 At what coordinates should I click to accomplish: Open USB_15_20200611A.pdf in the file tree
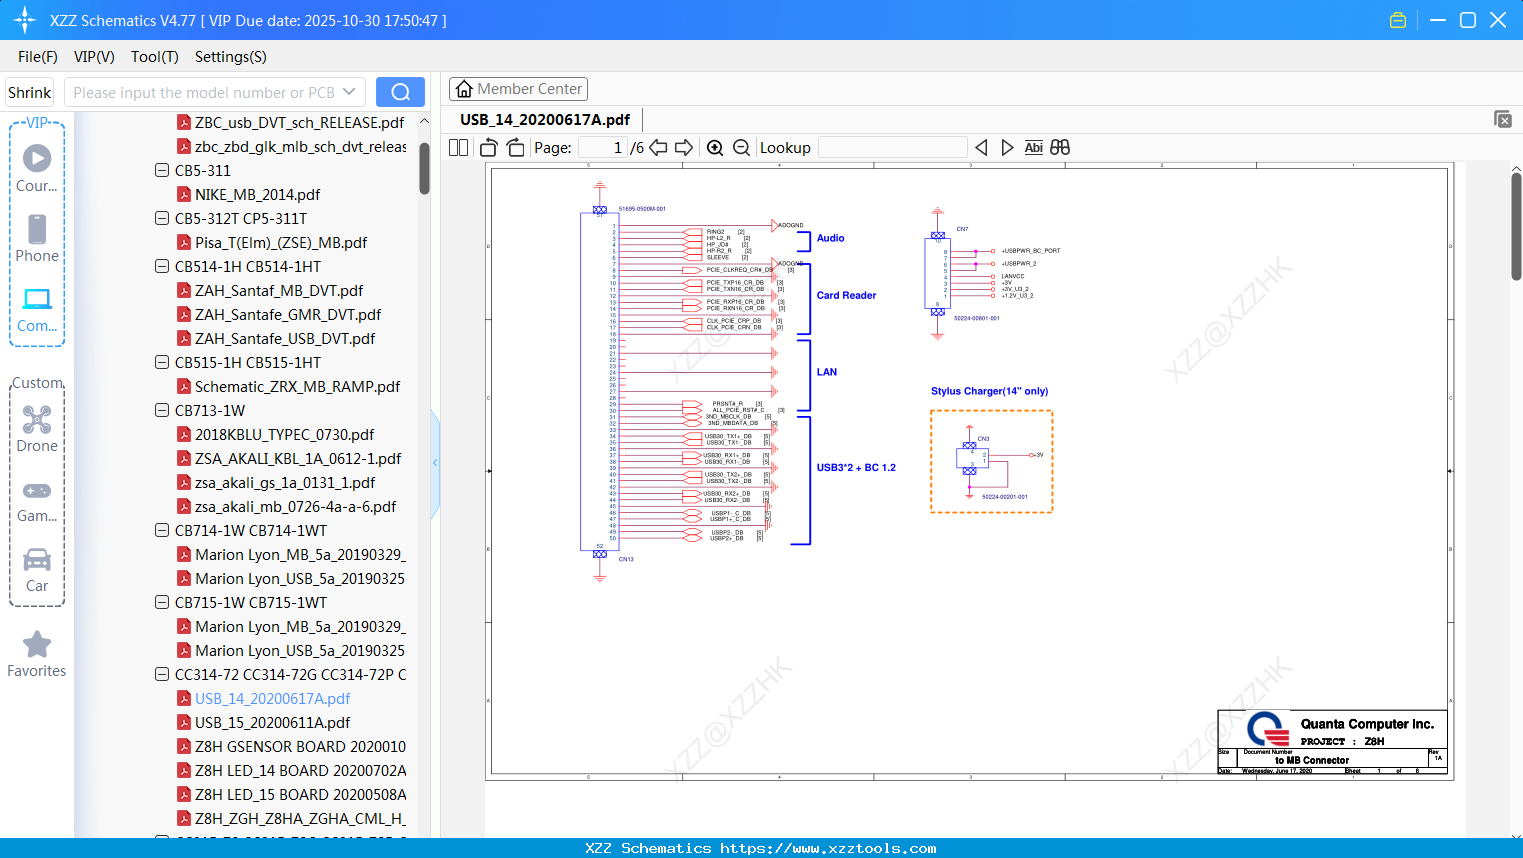click(272, 722)
